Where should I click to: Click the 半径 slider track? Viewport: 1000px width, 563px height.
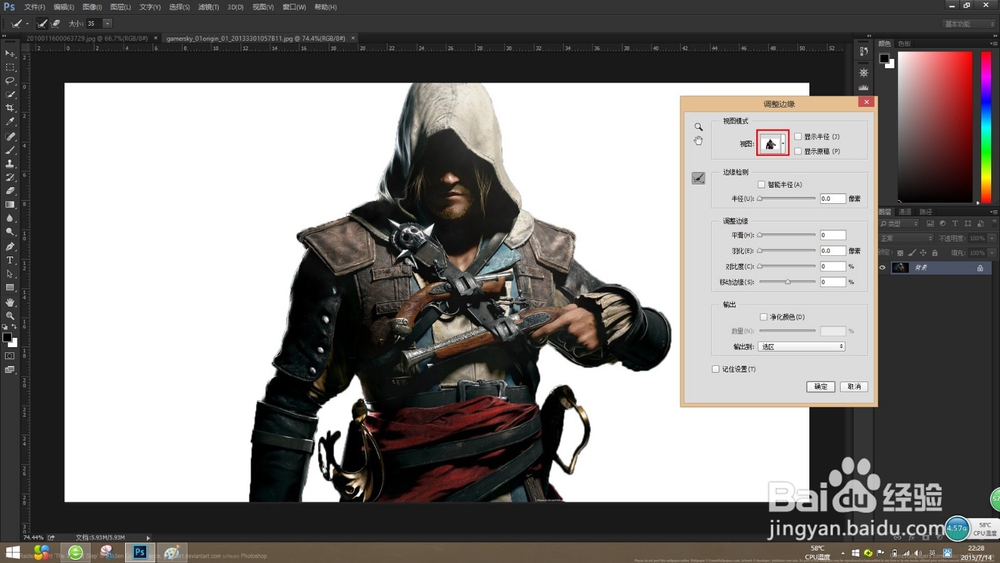(x=787, y=199)
